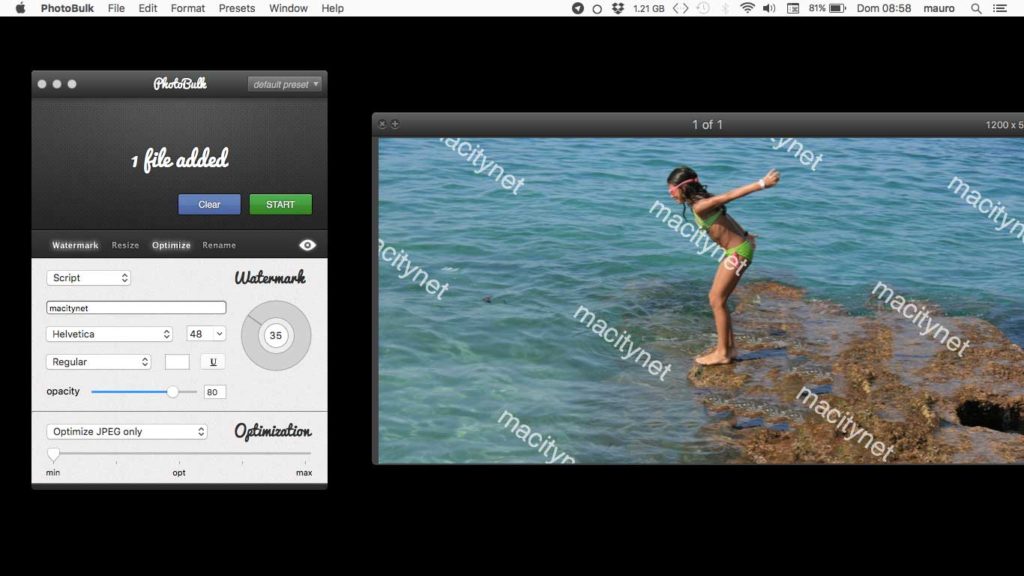Click the 1 of 1 preview title
The width and height of the screenshot is (1024, 576).
[707, 125]
